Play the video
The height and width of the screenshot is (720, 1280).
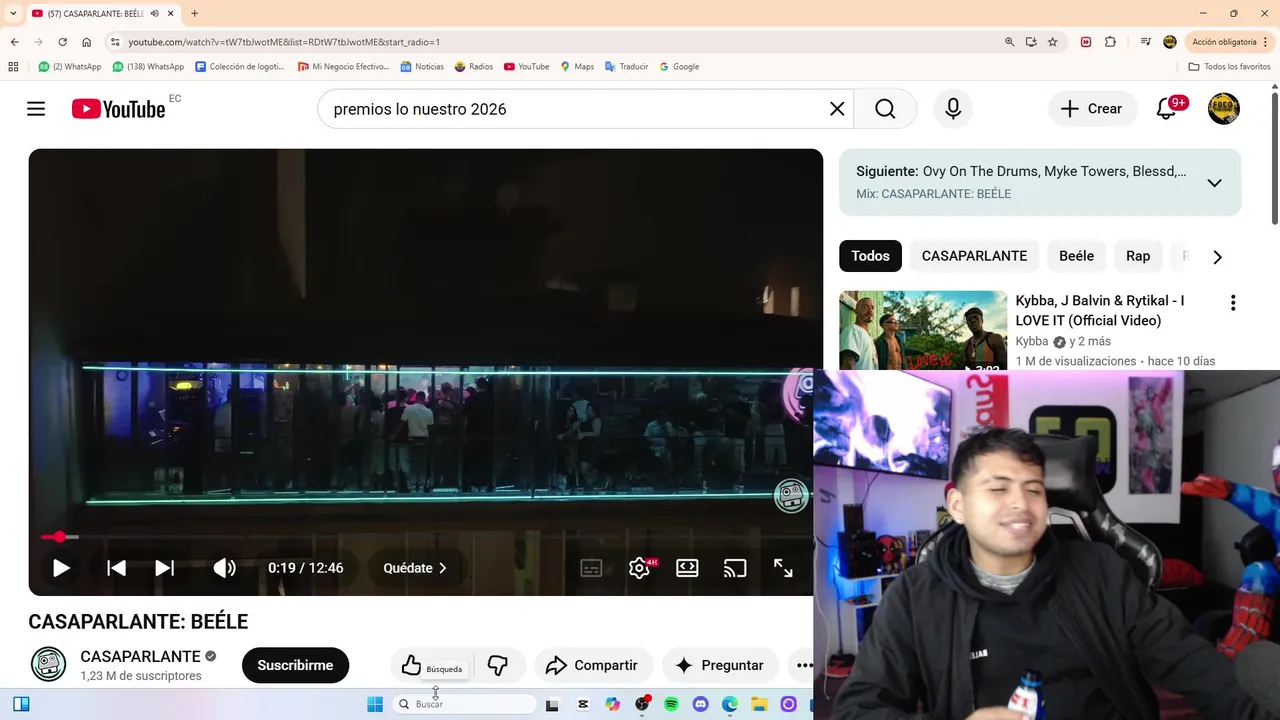[61, 568]
